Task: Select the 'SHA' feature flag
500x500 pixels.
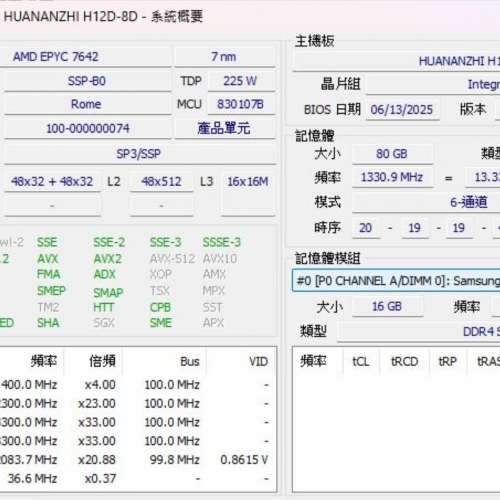Action: click(x=48, y=322)
